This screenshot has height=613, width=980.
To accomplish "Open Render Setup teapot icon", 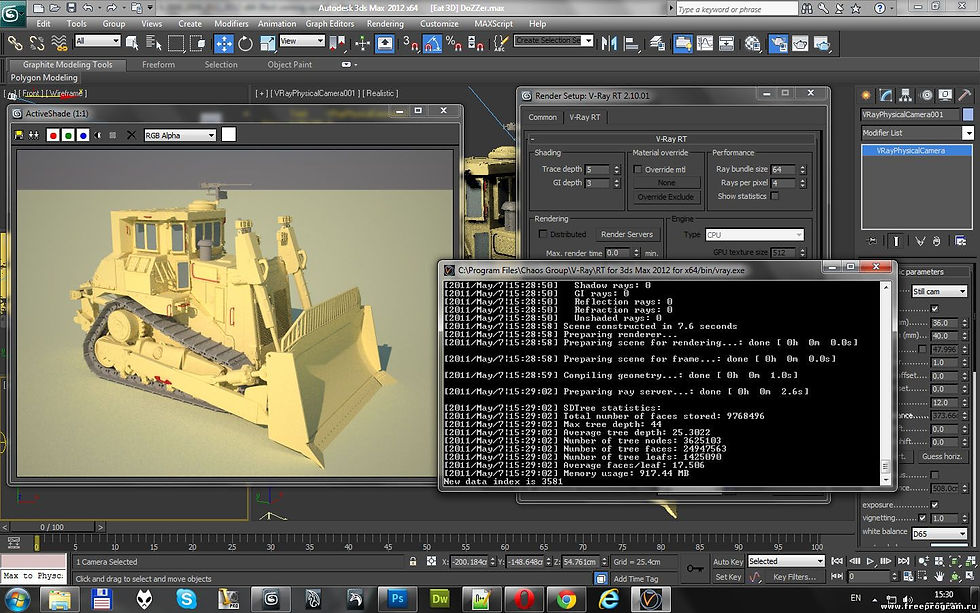I will (x=778, y=43).
